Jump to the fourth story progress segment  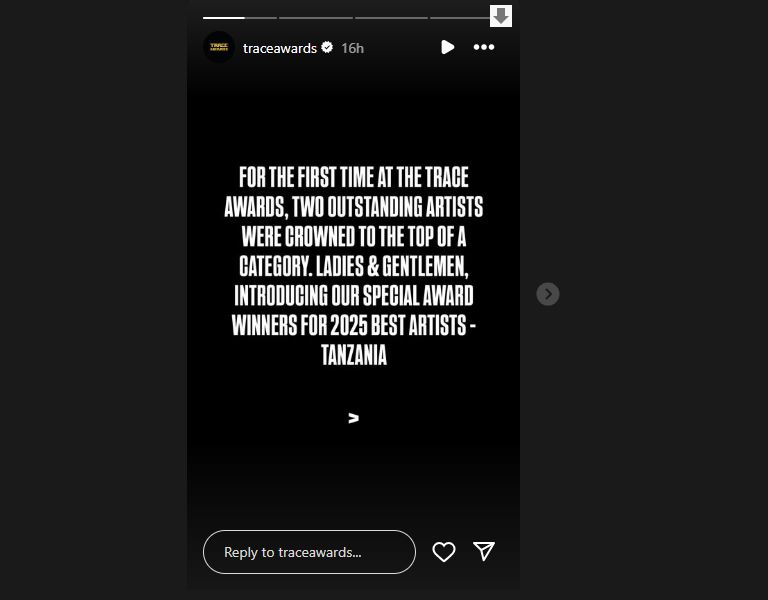pyautogui.click(x=460, y=18)
